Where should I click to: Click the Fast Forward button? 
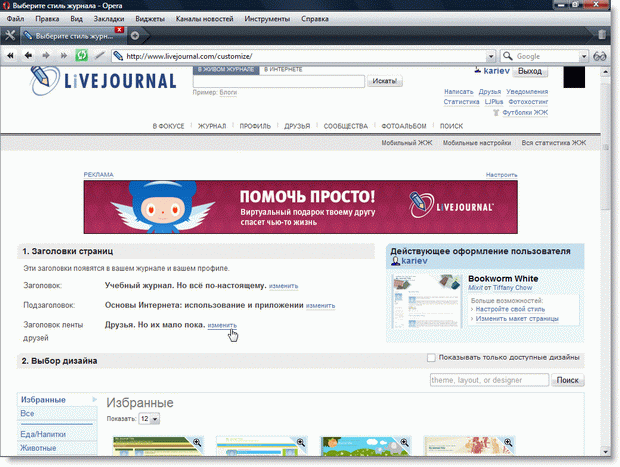click(63, 56)
